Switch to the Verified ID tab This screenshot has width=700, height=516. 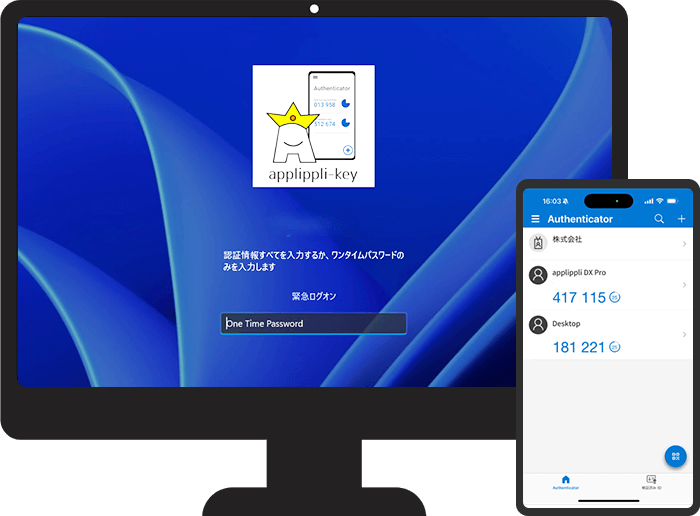point(651,482)
